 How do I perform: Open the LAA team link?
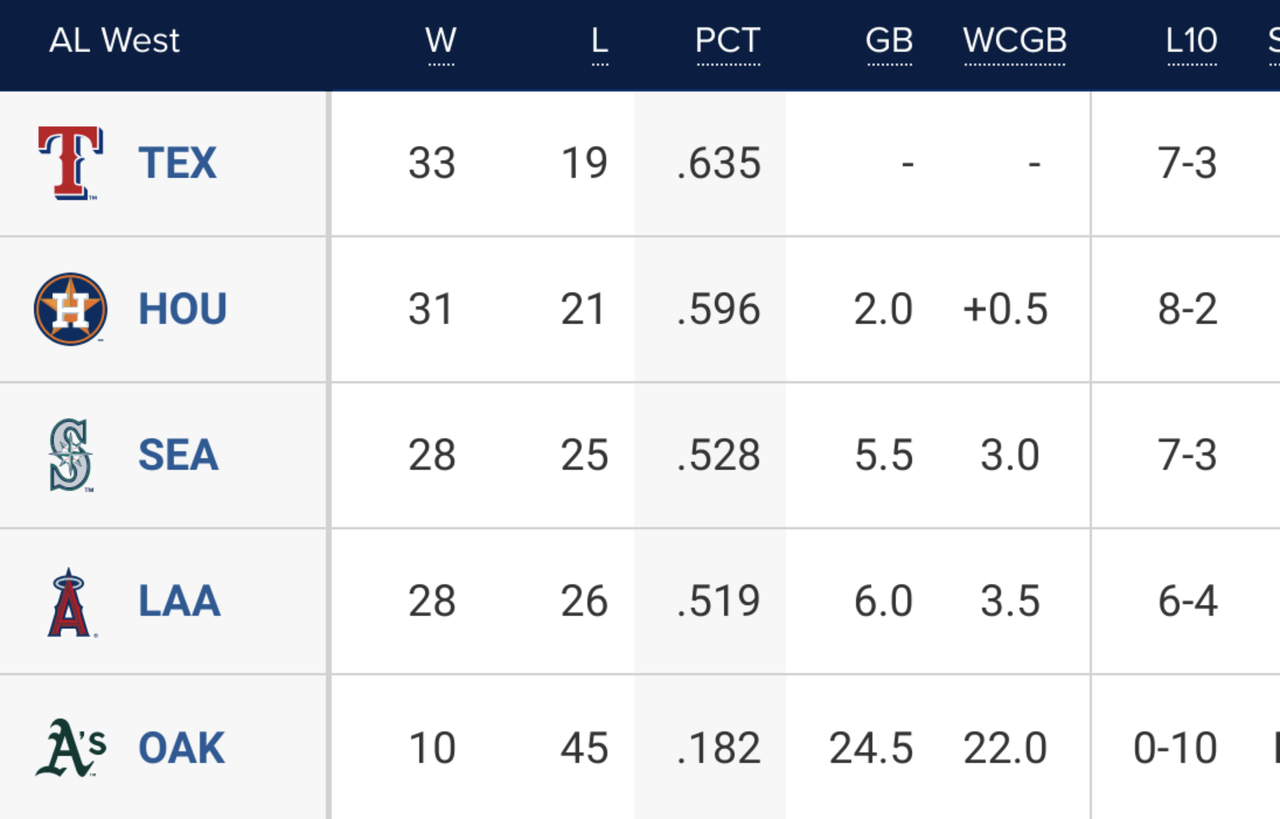pos(179,602)
